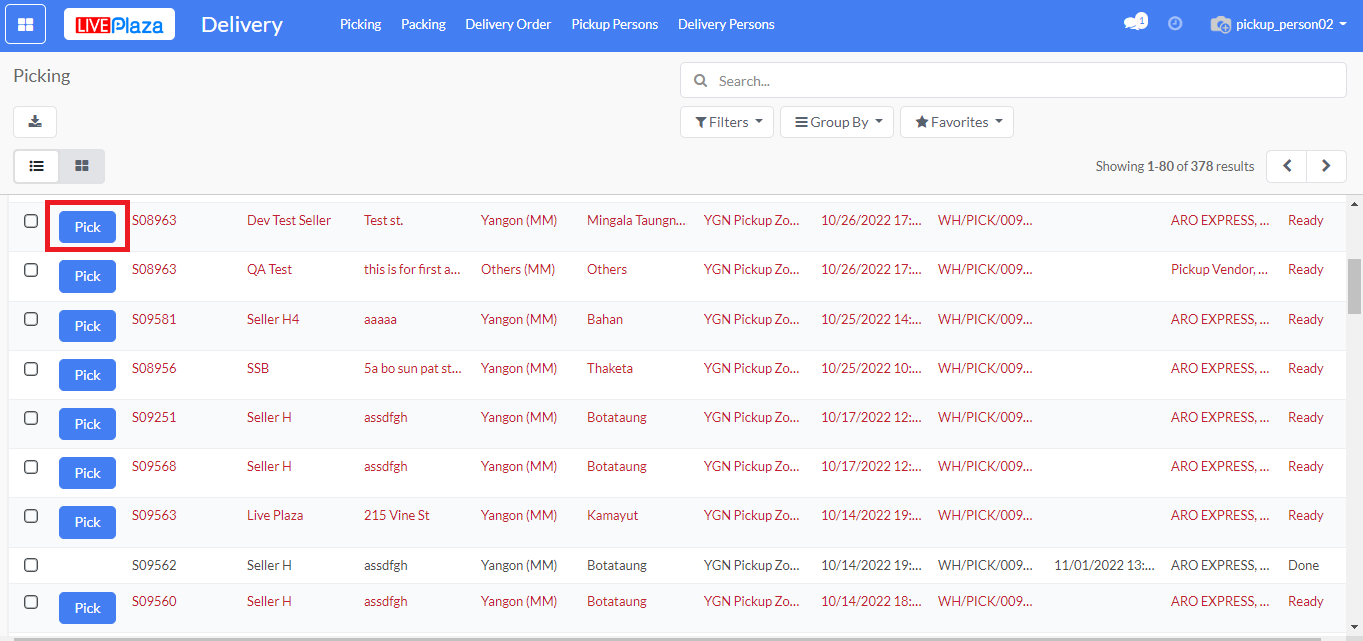
Task: Open the apps grid menu icon
Action: (25, 24)
